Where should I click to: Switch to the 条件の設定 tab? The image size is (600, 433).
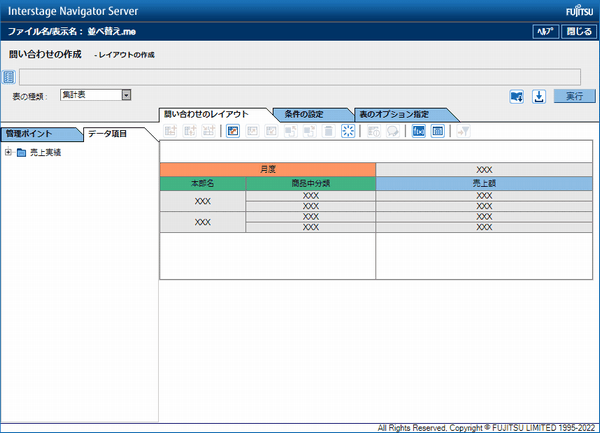pos(304,114)
